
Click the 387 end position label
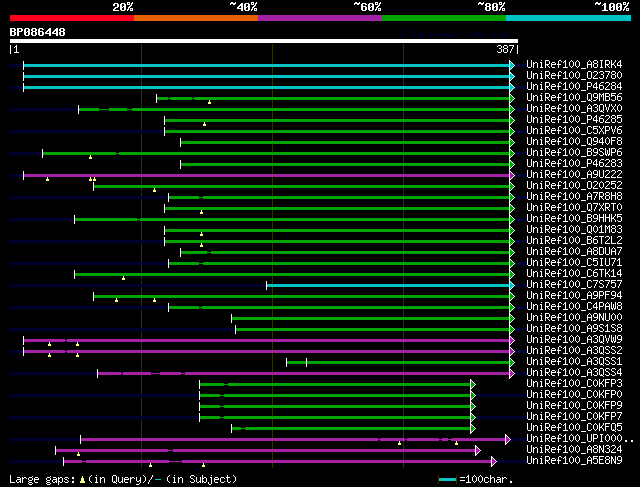tap(505, 49)
